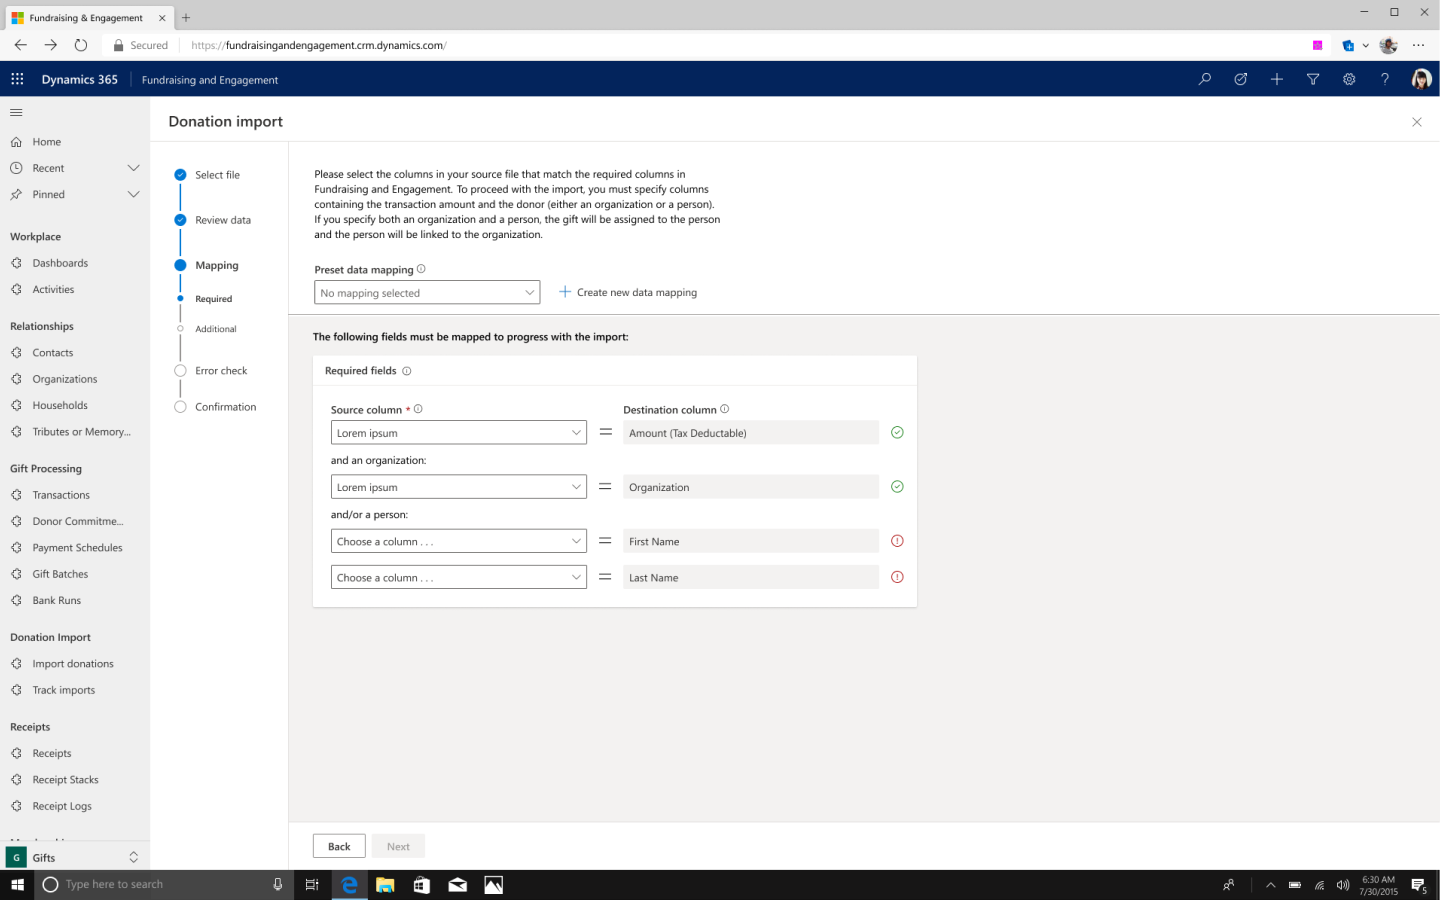Collapse the sidebar with hamburger icon
Viewport: 1440px width, 900px height.
pos(16,112)
